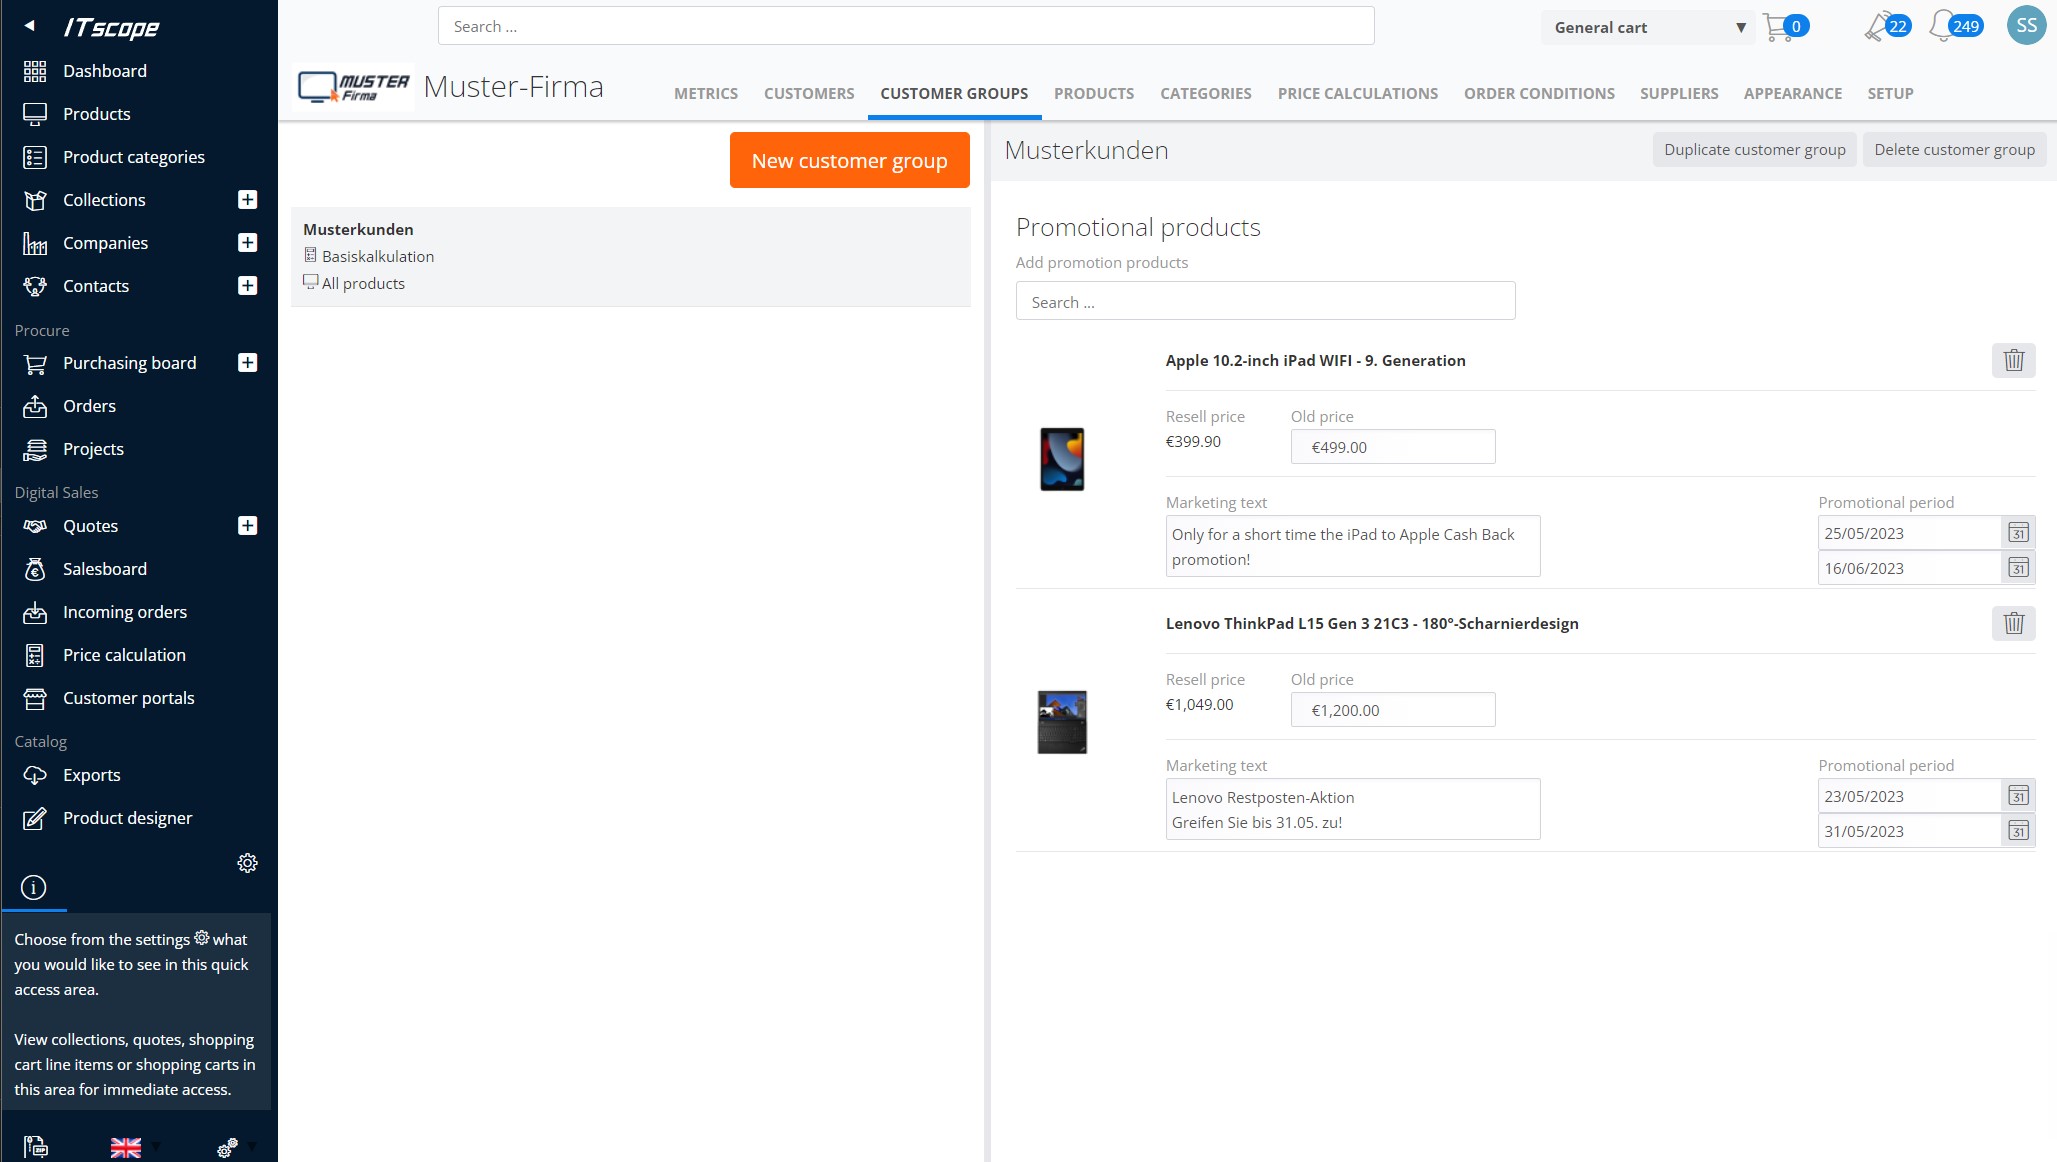Switch to the Metrics tab

coord(706,93)
